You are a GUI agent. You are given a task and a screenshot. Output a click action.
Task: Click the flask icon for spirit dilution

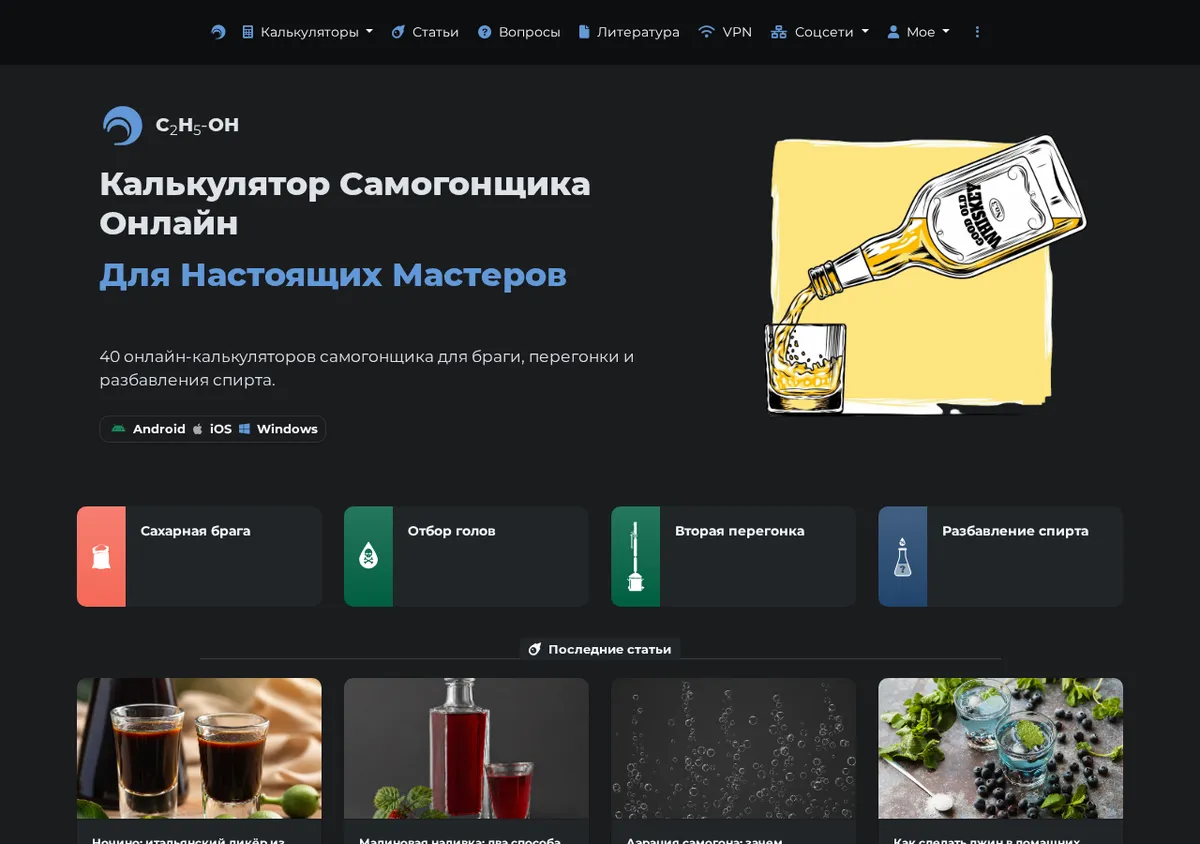[x=902, y=556]
